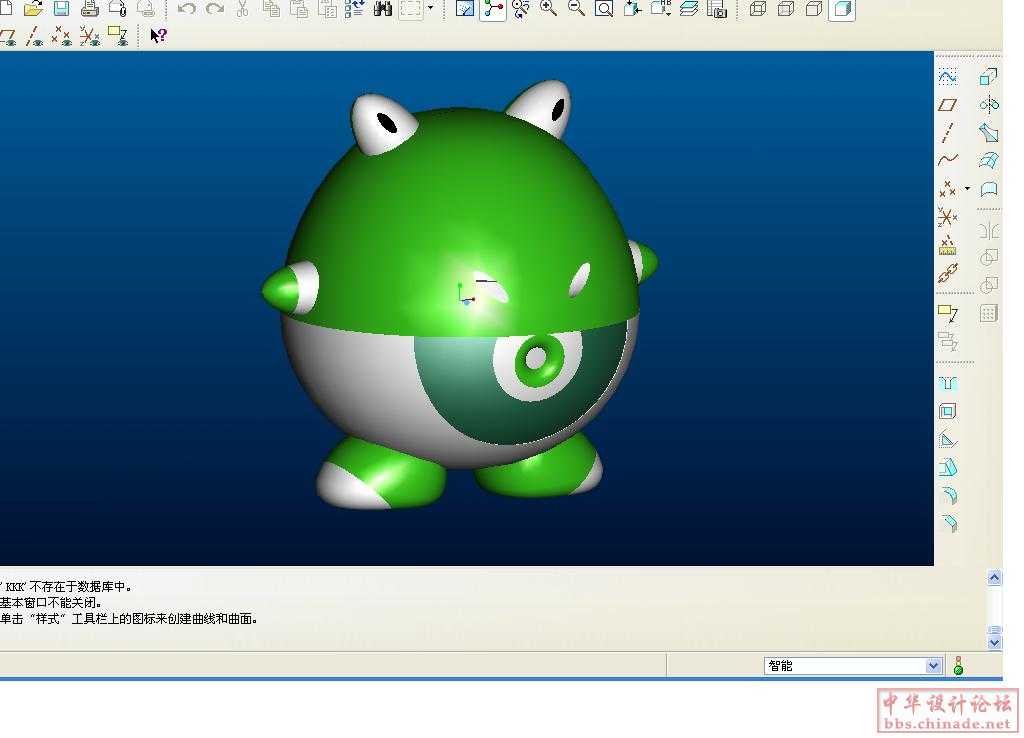Screen dimensions: 1024x738
Task: Toggle datum axes visibility
Action: pos(34,36)
